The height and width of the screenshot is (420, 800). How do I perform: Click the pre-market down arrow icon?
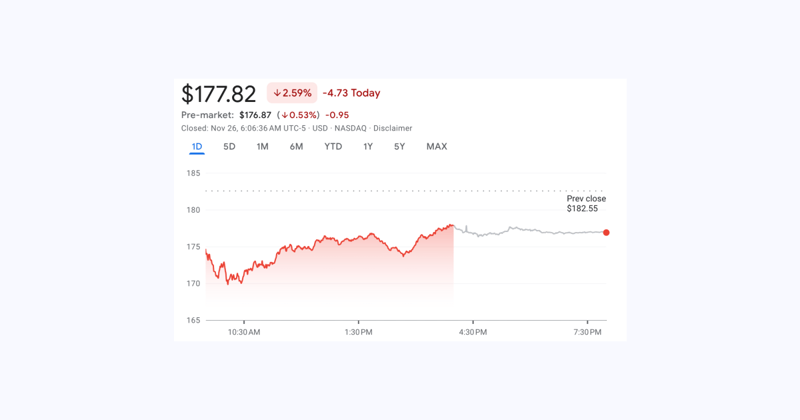tap(285, 115)
